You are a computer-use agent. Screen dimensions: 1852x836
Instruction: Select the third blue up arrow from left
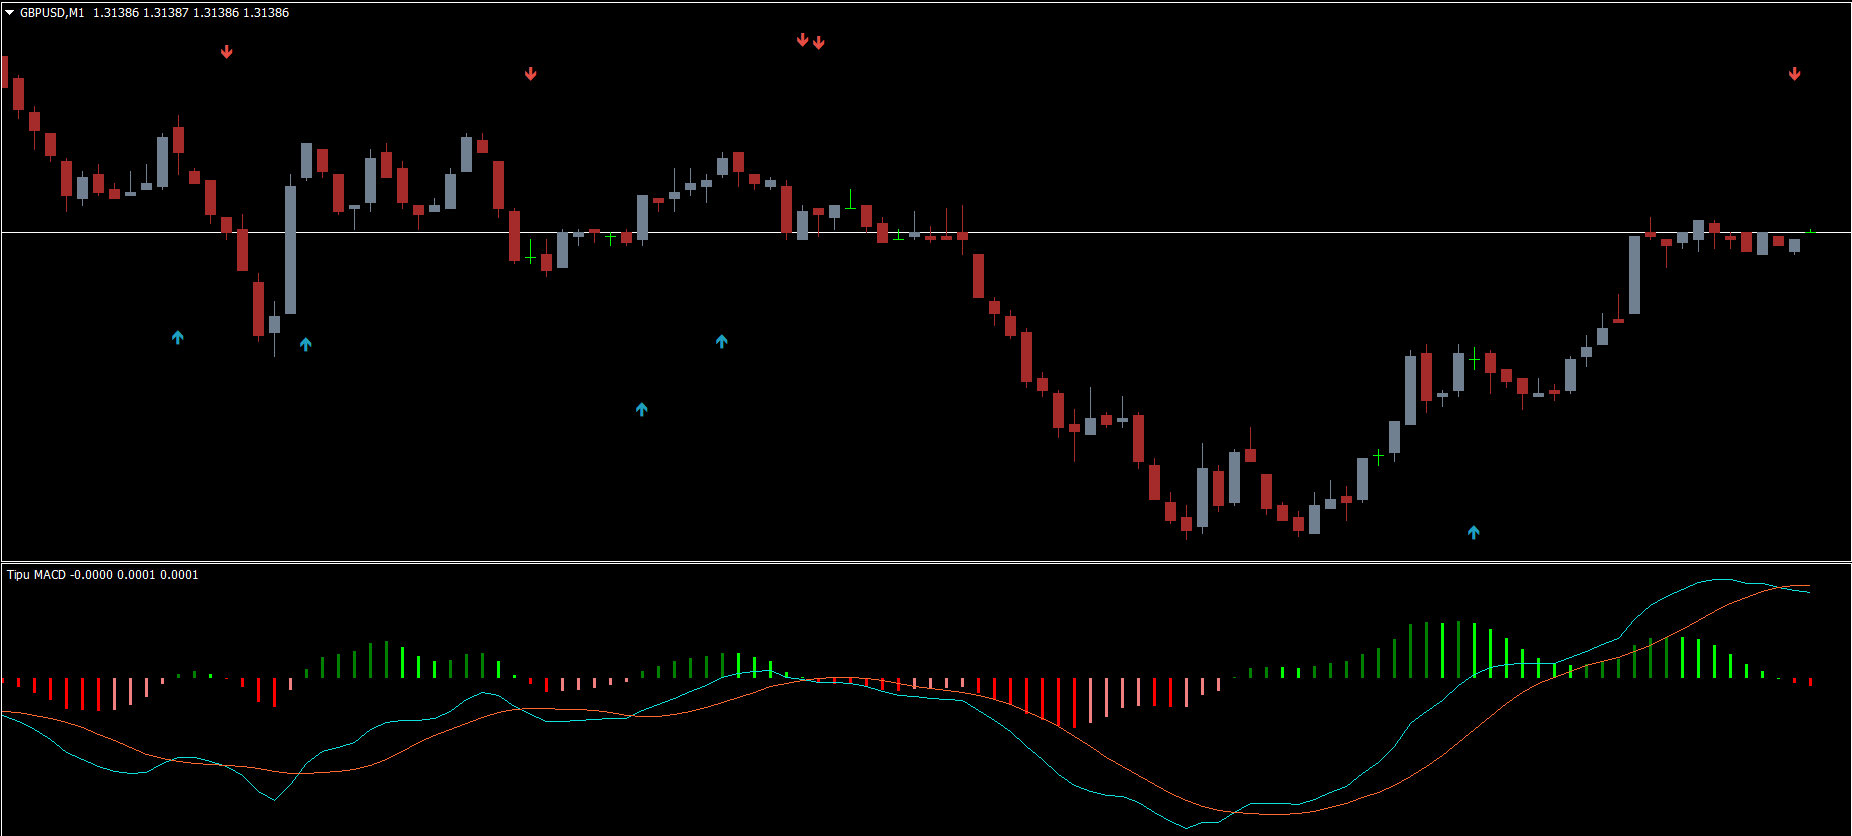pyautogui.click(x=642, y=409)
